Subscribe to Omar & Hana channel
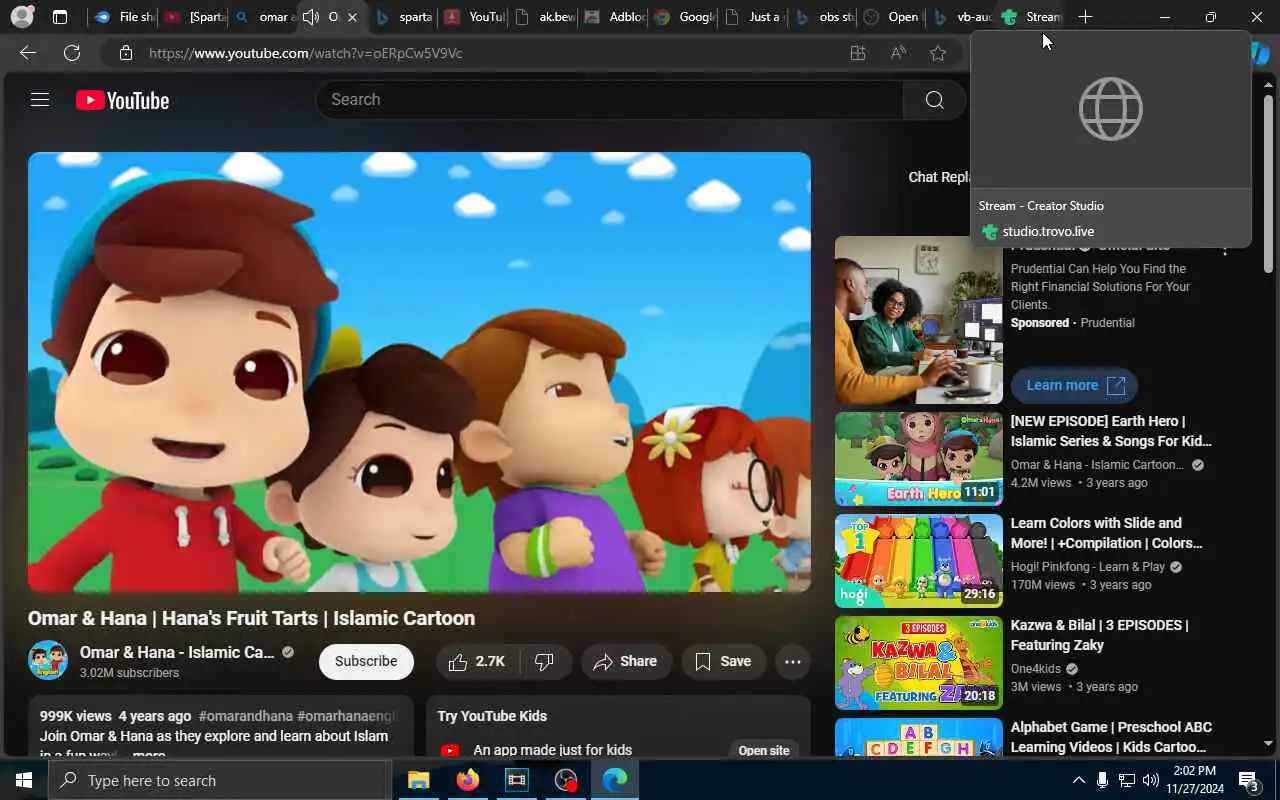1280x800 pixels. coord(366,662)
